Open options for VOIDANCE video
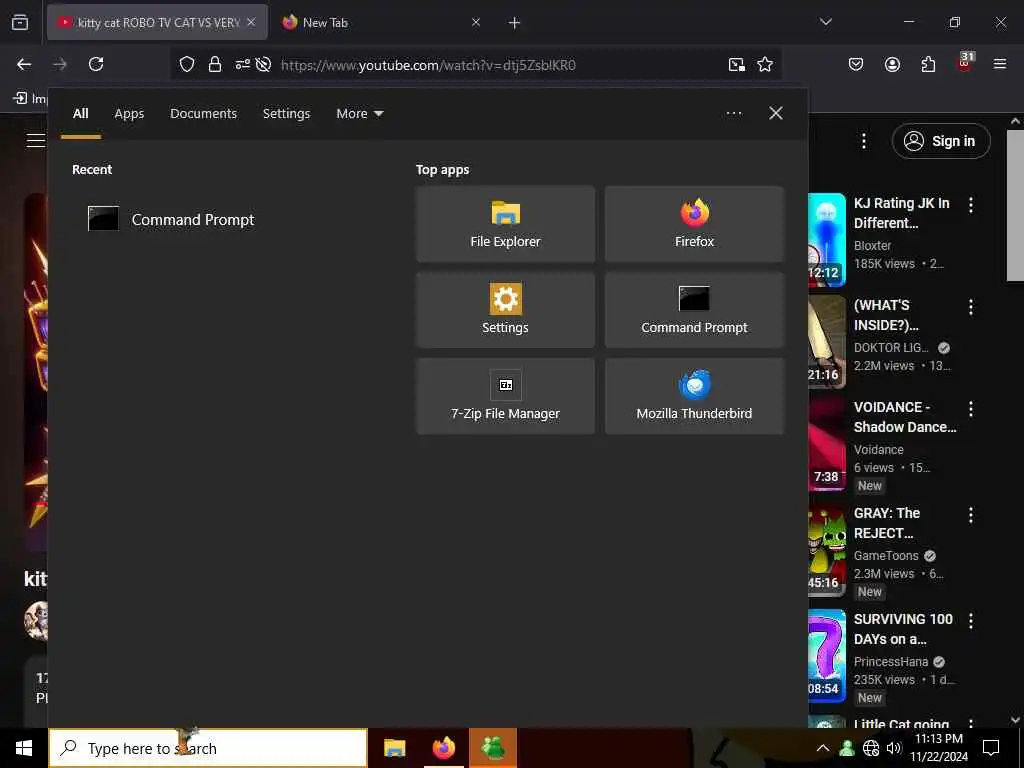1024x768 pixels. coord(970,409)
